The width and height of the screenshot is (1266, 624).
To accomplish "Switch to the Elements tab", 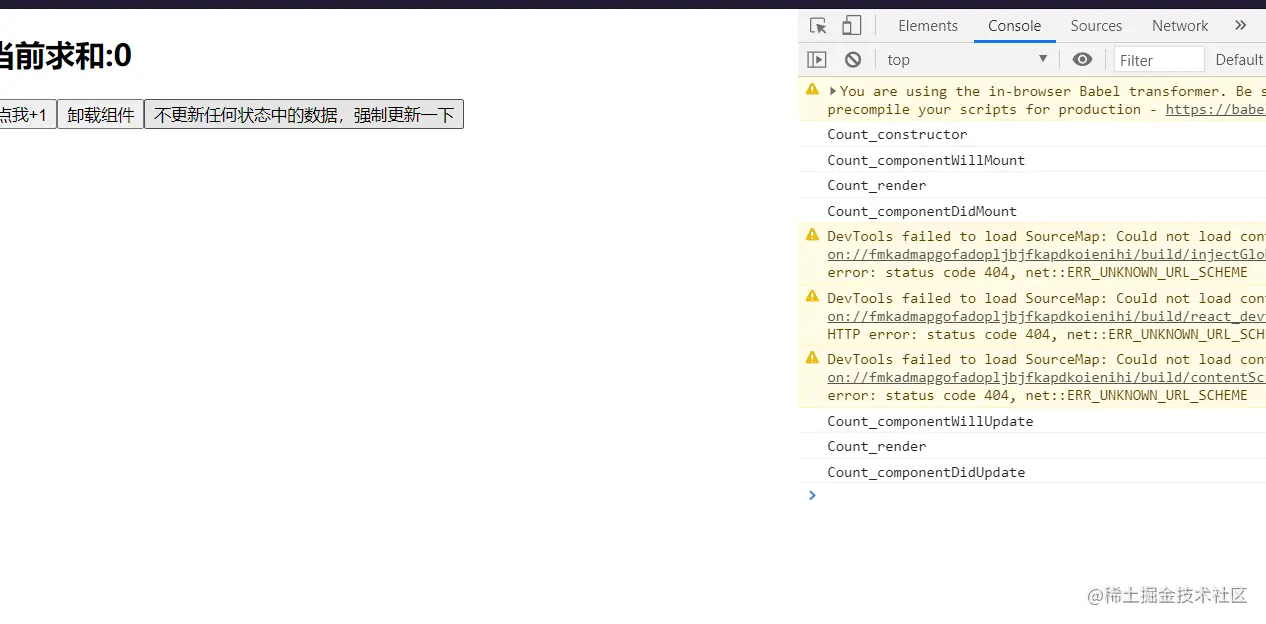I will (928, 26).
